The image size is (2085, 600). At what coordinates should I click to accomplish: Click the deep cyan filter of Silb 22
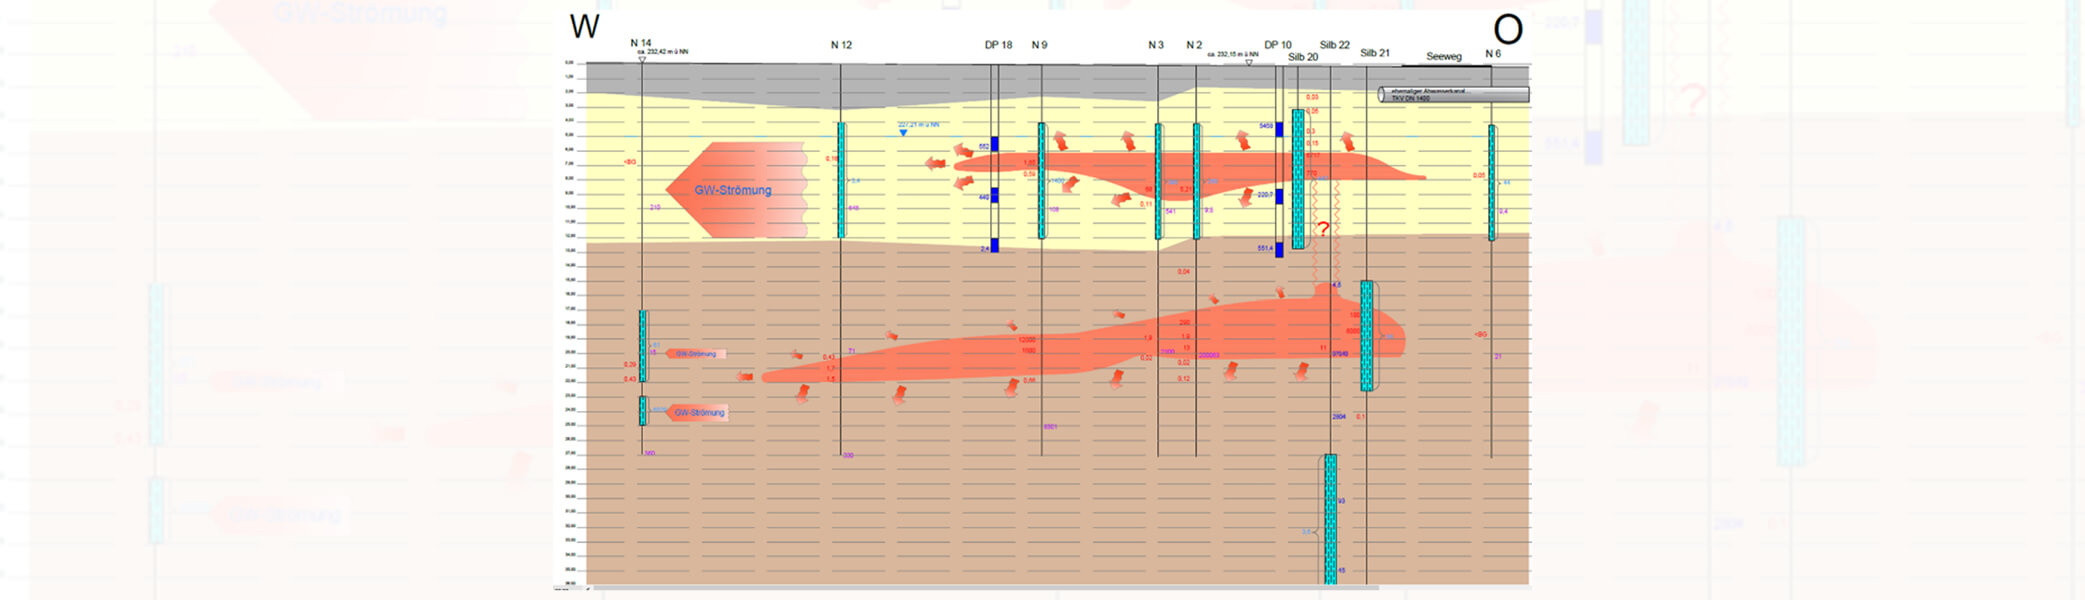(1330, 519)
